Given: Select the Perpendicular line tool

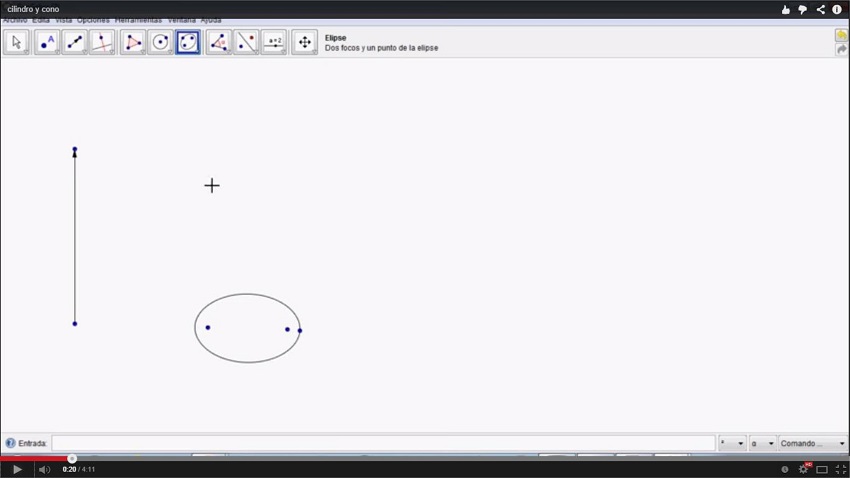Looking at the screenshot, I should tap(102, 42).
